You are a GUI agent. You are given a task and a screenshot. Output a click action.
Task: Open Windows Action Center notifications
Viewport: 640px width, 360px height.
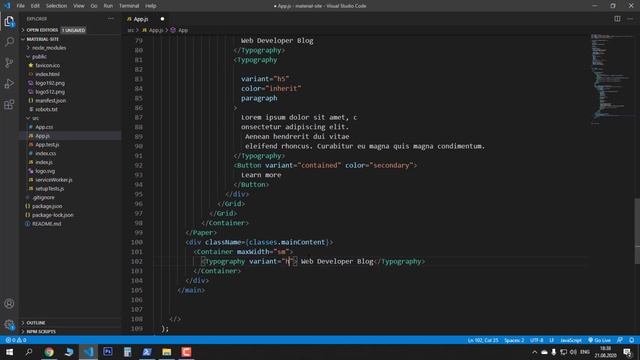627,352
